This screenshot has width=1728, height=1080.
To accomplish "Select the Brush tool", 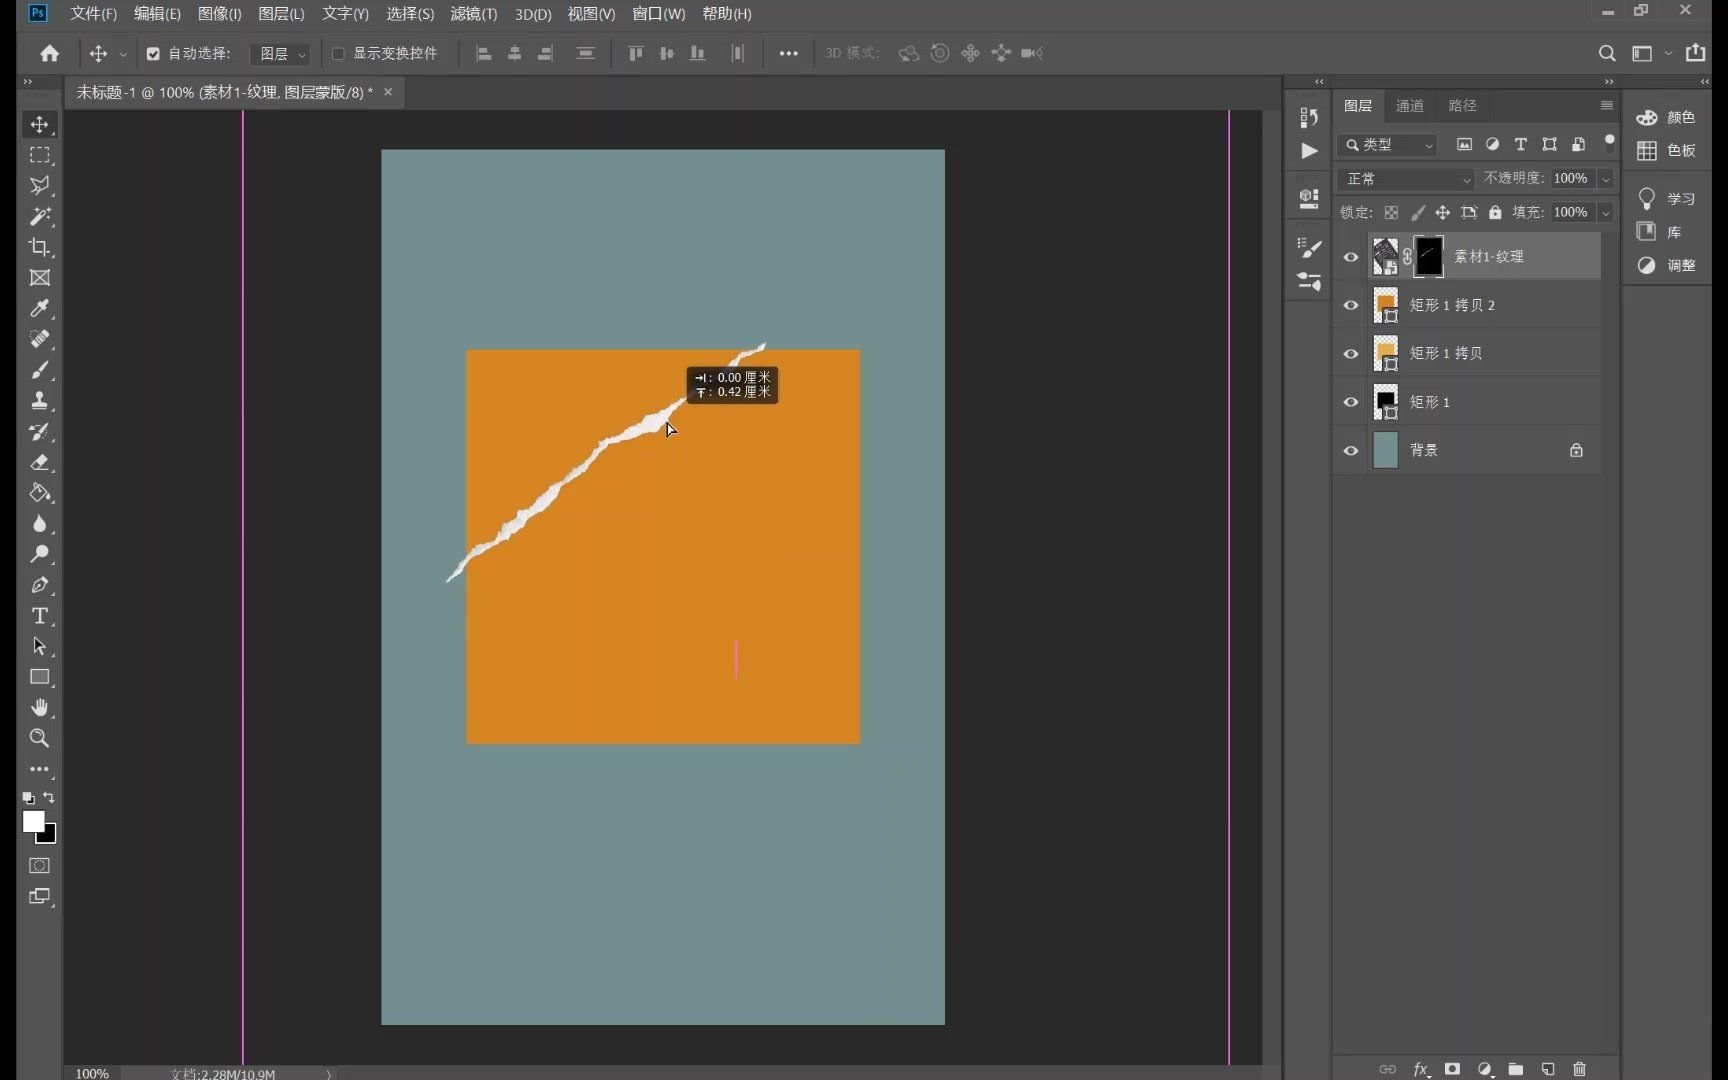I will pyautogui.click(x=40, y=370).
